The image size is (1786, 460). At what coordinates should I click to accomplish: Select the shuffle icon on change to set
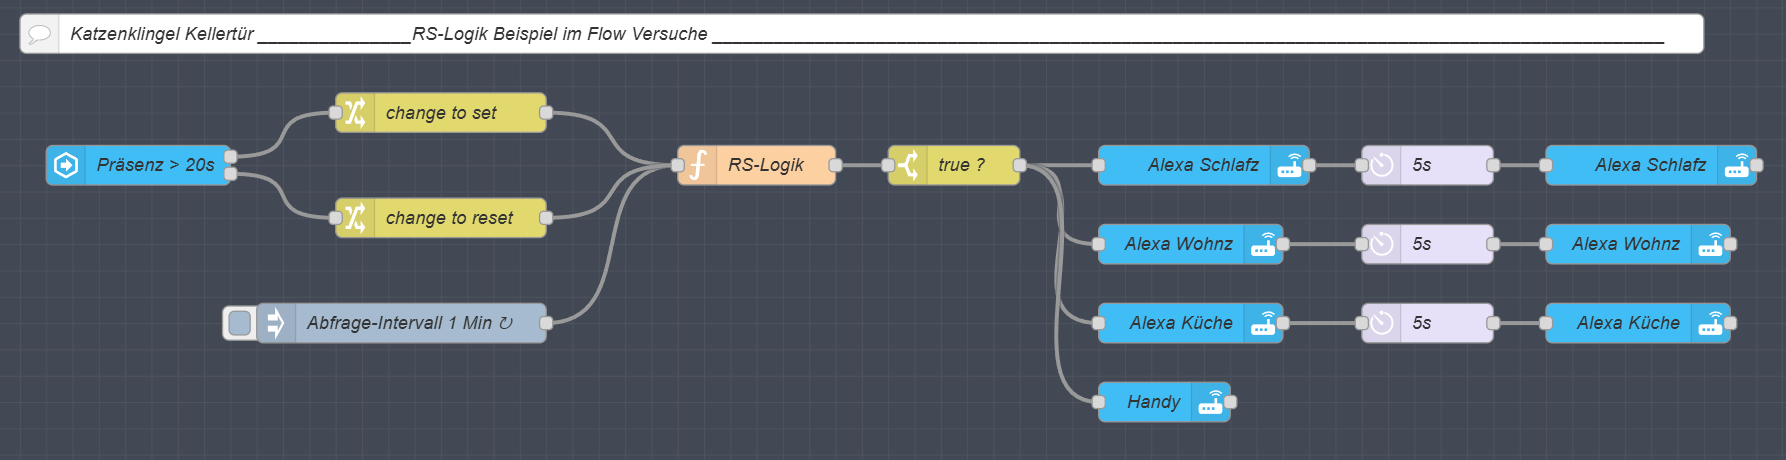355,113
